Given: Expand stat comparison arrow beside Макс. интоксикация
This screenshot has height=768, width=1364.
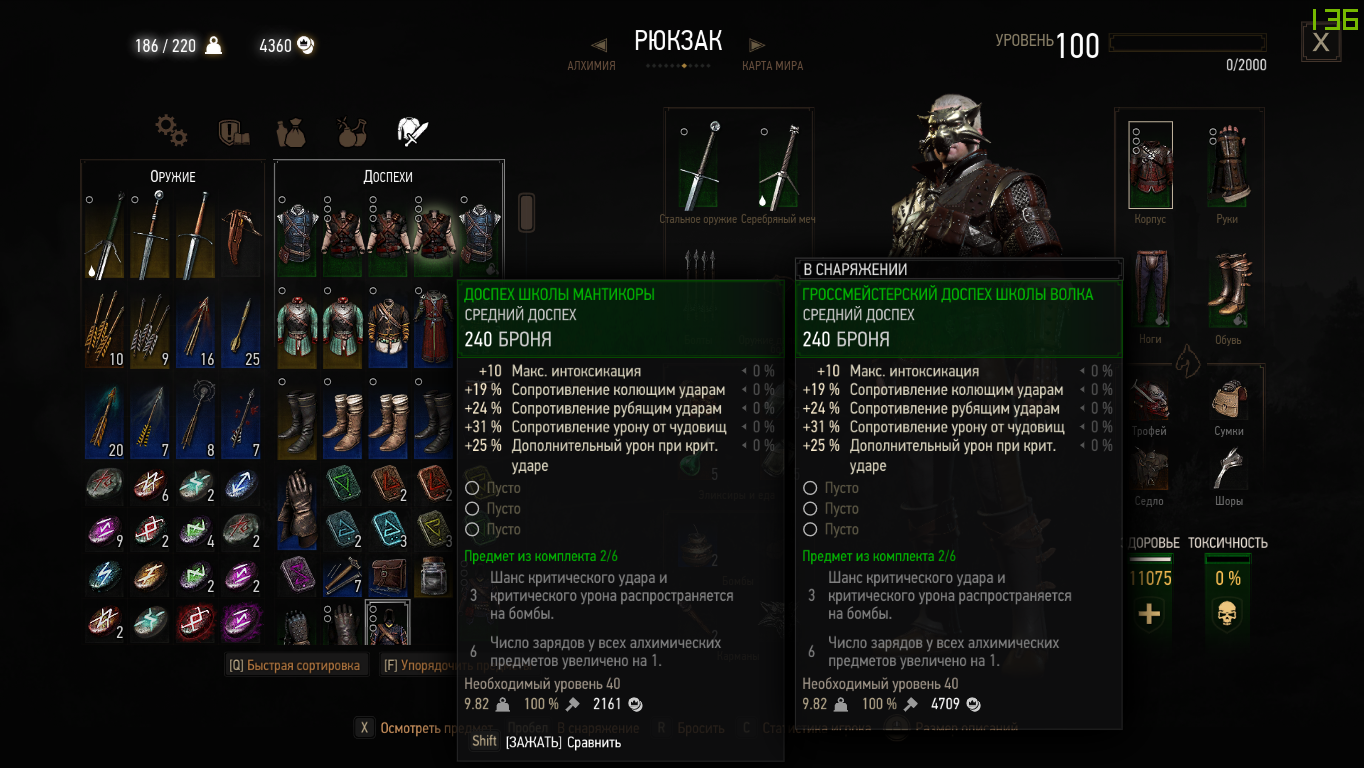Looking at the screenshot, I should coord(745,371).
